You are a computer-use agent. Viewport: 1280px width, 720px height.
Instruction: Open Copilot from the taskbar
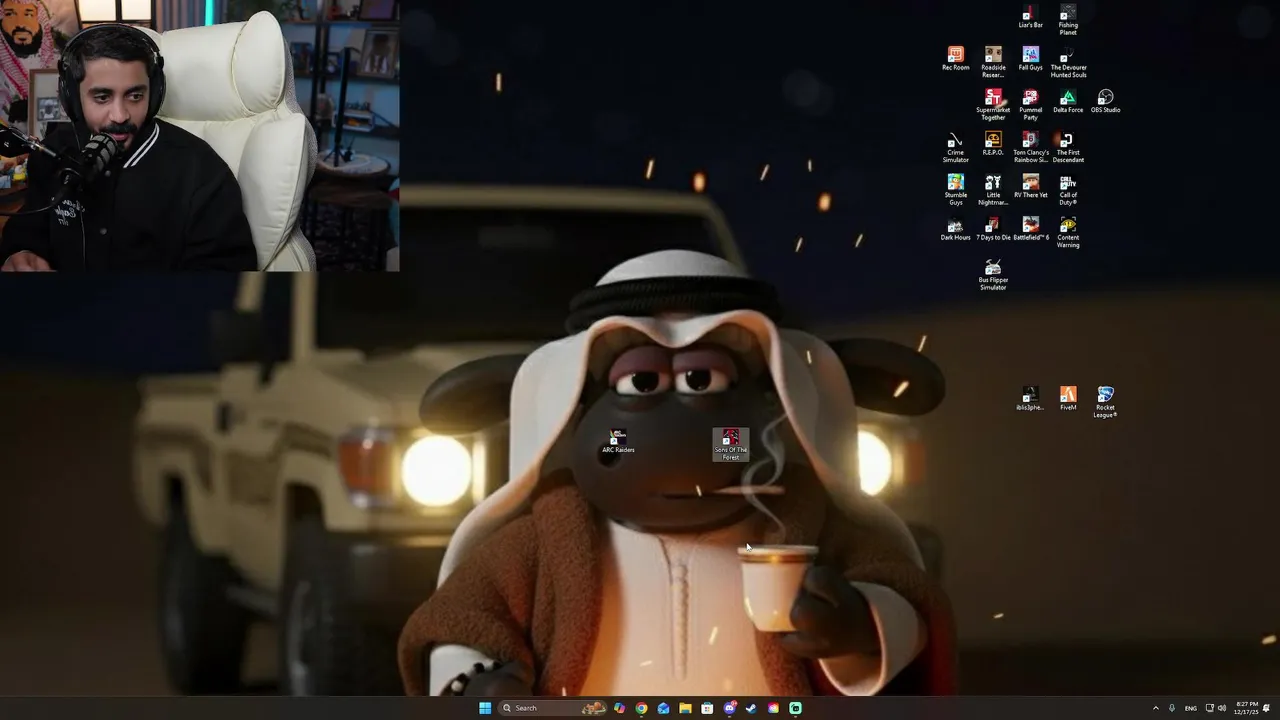click(x=619, y=708)
